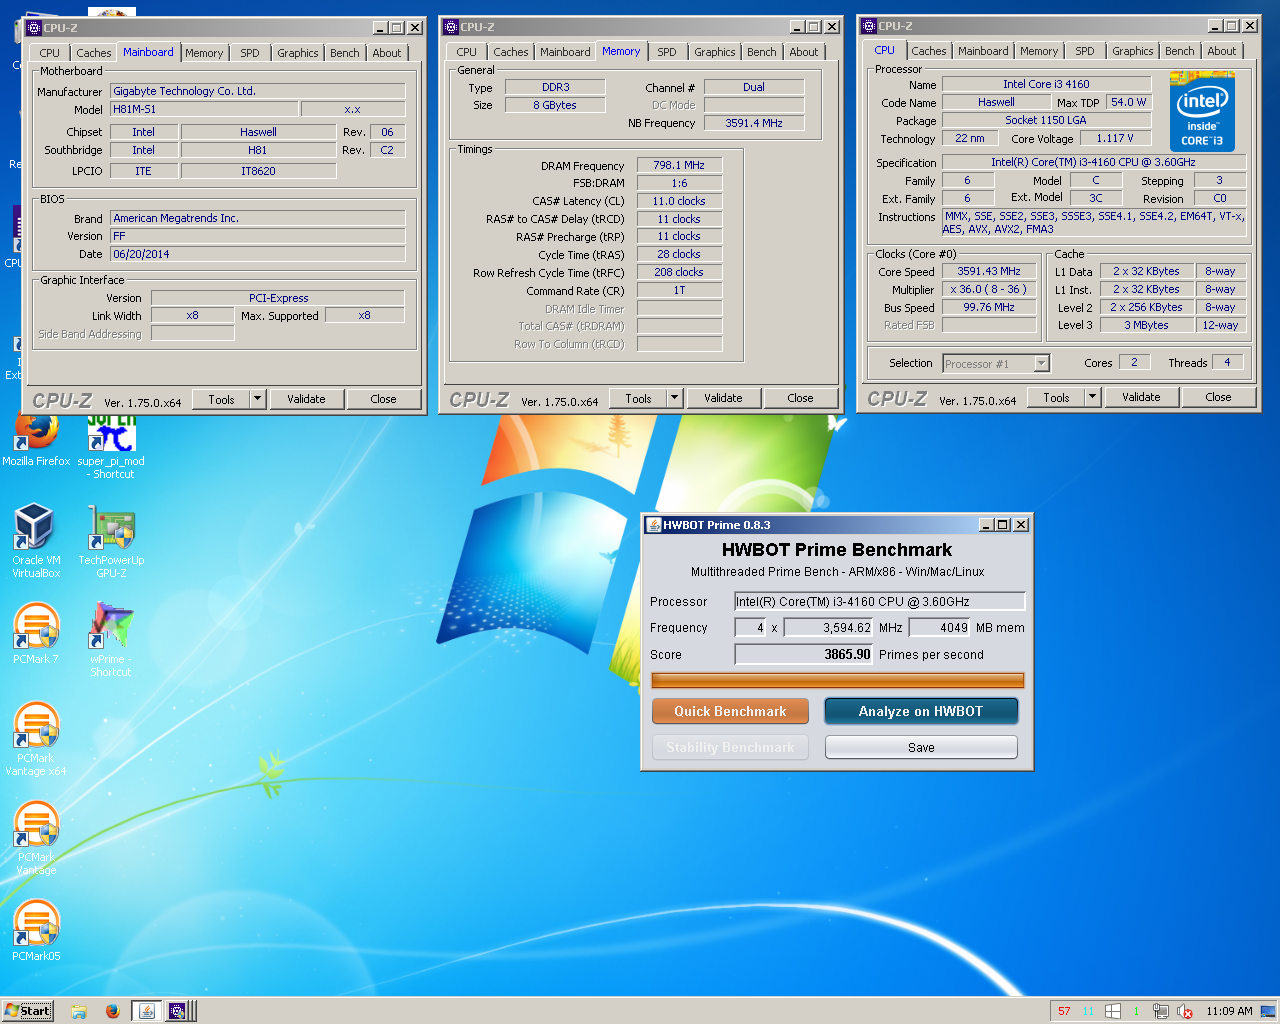The width and height of the screenshot is (1280, 1024).
Task: Expand Tools dropdown arrow in Memory window
Action: pos(674,398)
